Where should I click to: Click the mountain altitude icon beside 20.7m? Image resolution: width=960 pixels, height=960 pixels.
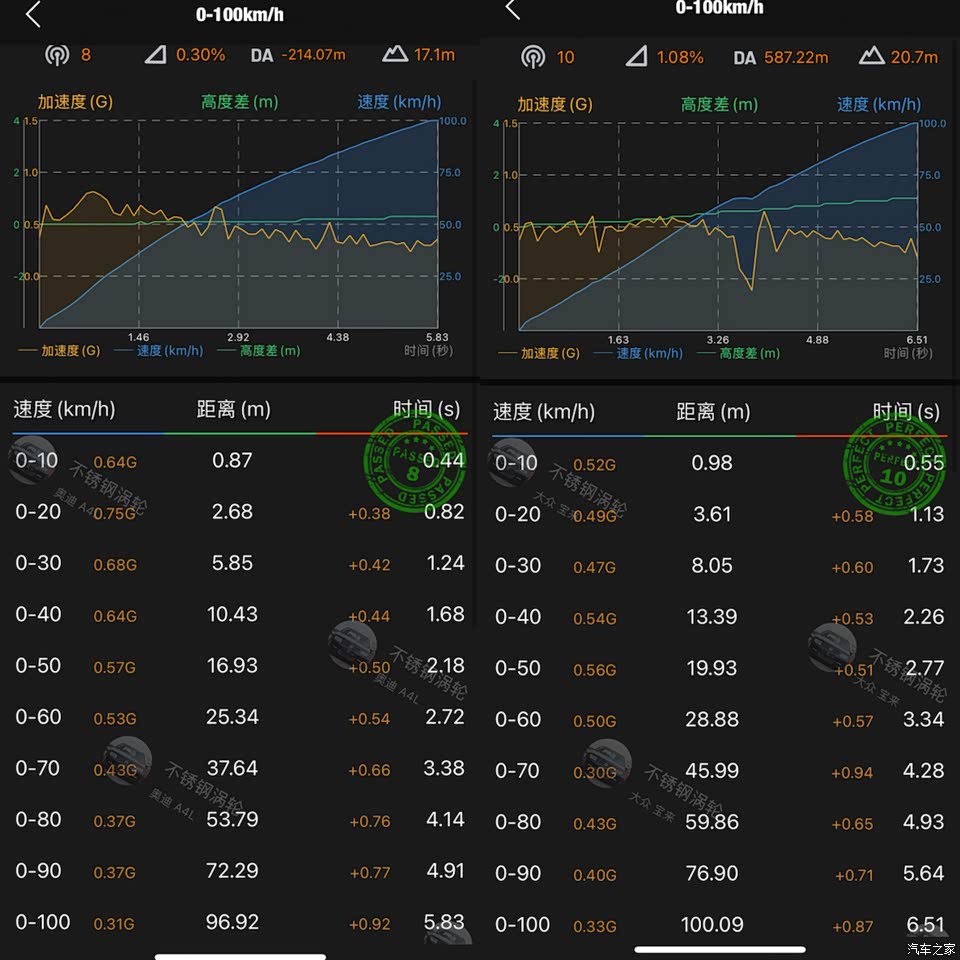click(873, 57)
